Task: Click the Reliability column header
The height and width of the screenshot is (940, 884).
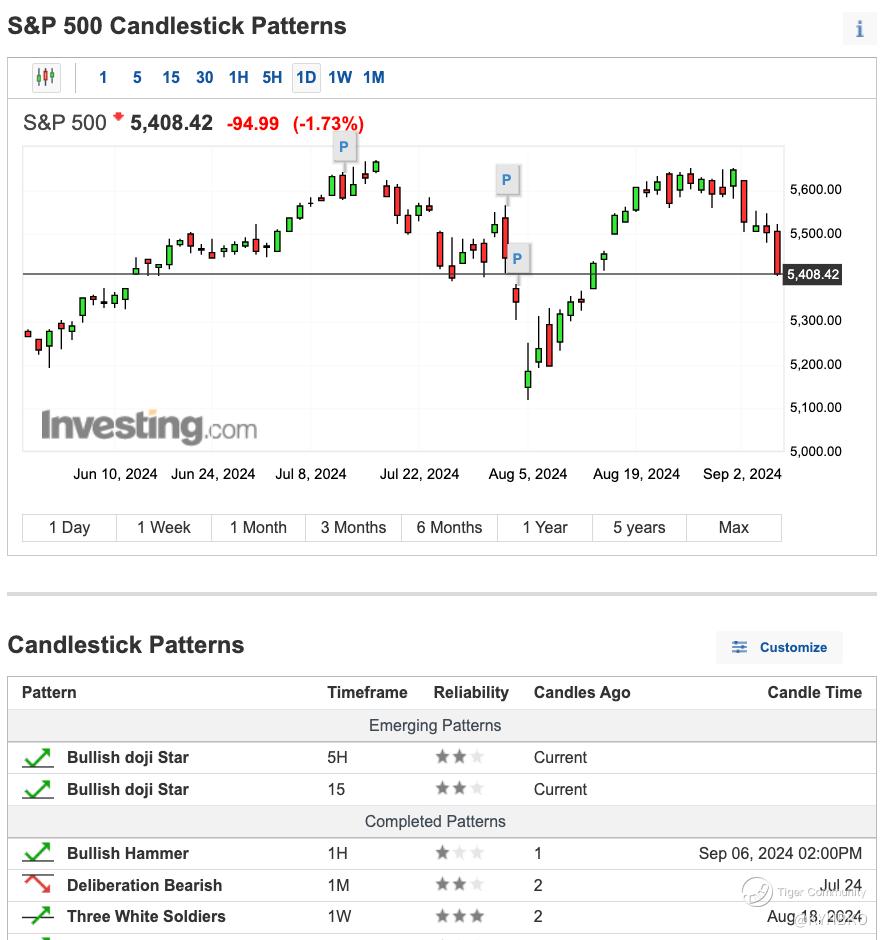Action: coord(471,692)
